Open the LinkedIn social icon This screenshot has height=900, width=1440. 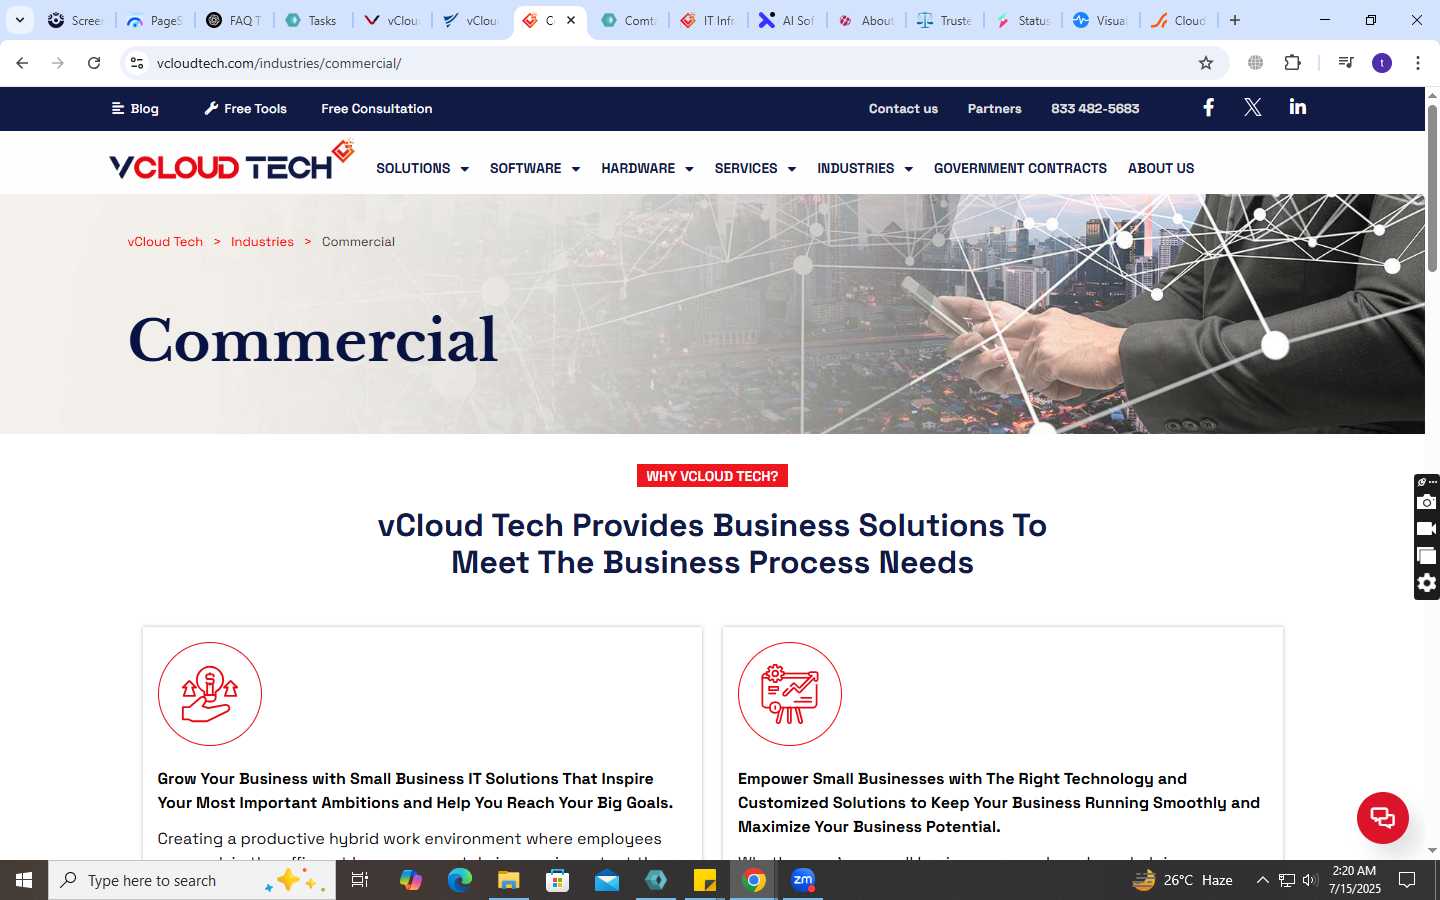click(1297, 107)
